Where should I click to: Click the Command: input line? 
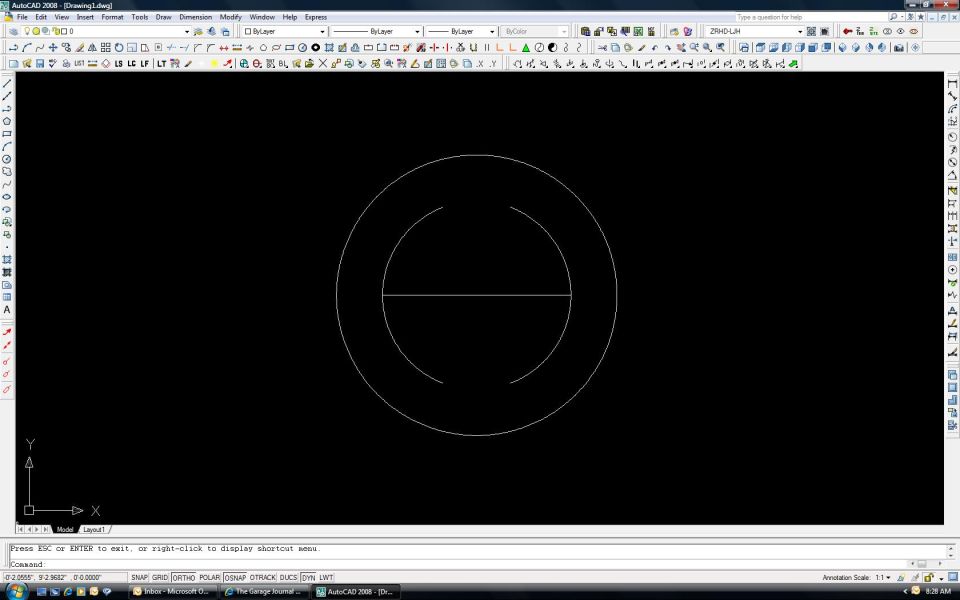[459, 564]
